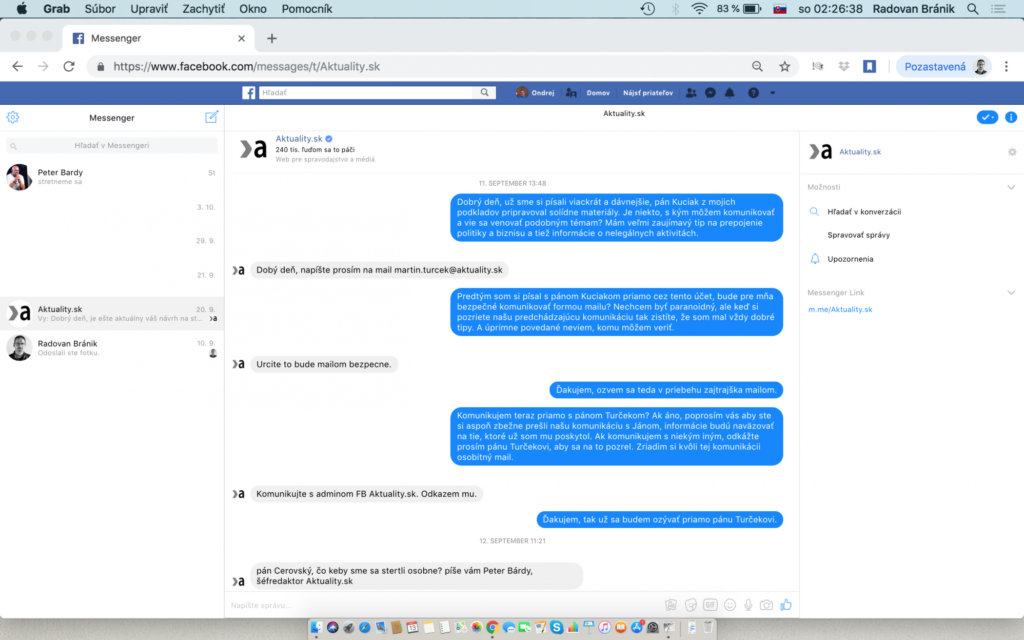Open Messenger settings gear icon
1024x640 pixels.
click(12, 118)
